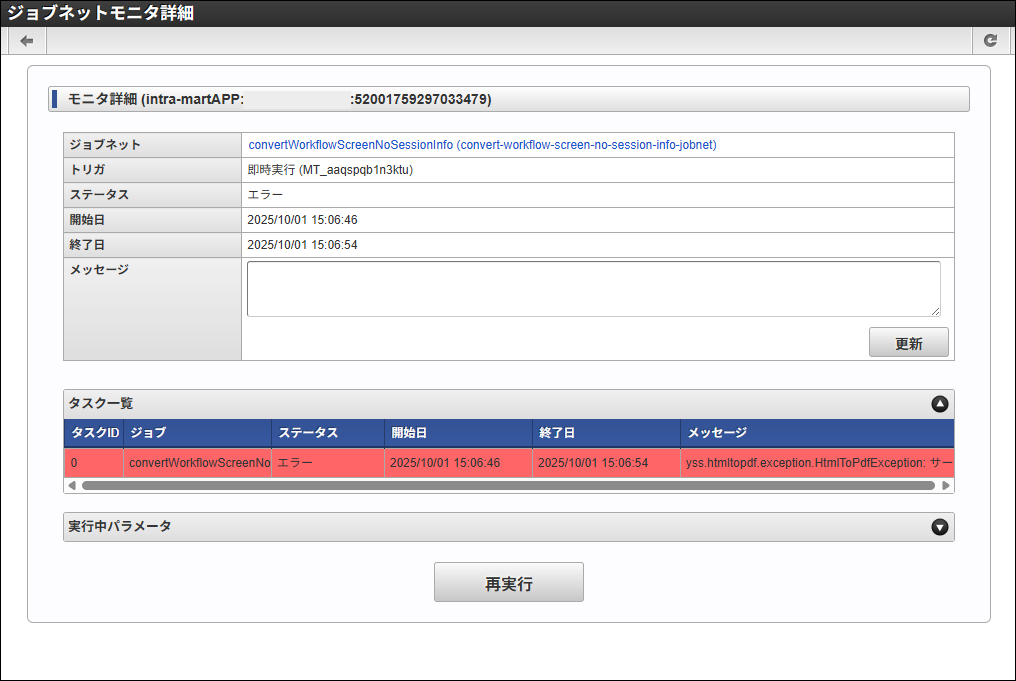Click the タスク一覧 panel title
1016x681 pixels.
pyautogui.click(x=101, y=403)
